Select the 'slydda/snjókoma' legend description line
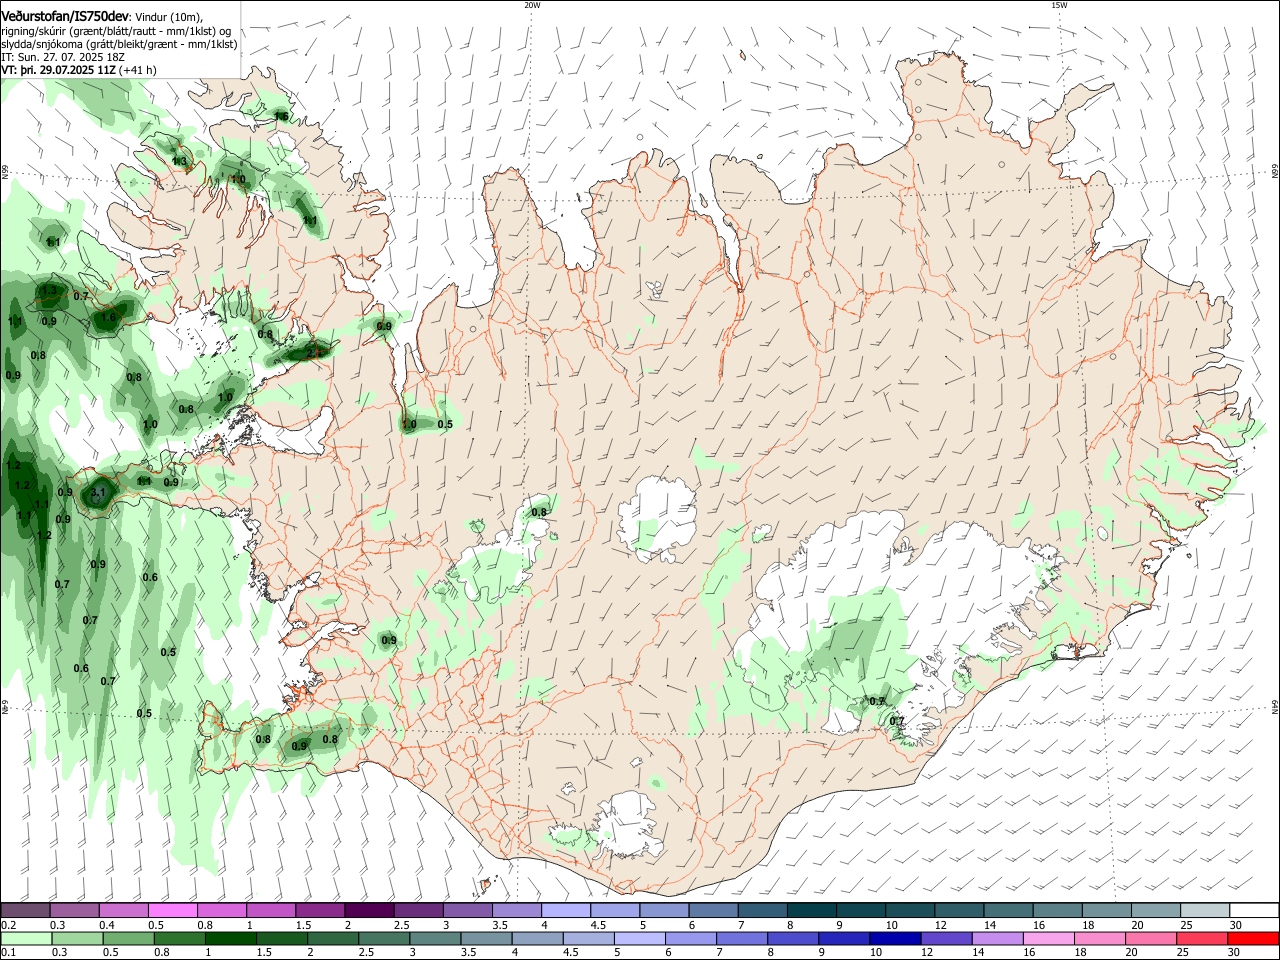1280x960 pixels. (119, 44)
